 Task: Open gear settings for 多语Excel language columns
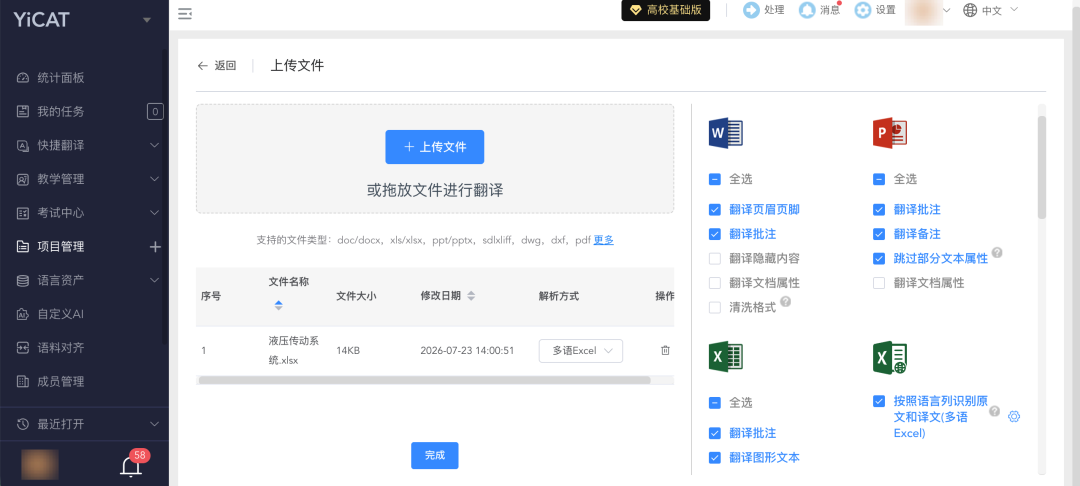coord(1013,416)
